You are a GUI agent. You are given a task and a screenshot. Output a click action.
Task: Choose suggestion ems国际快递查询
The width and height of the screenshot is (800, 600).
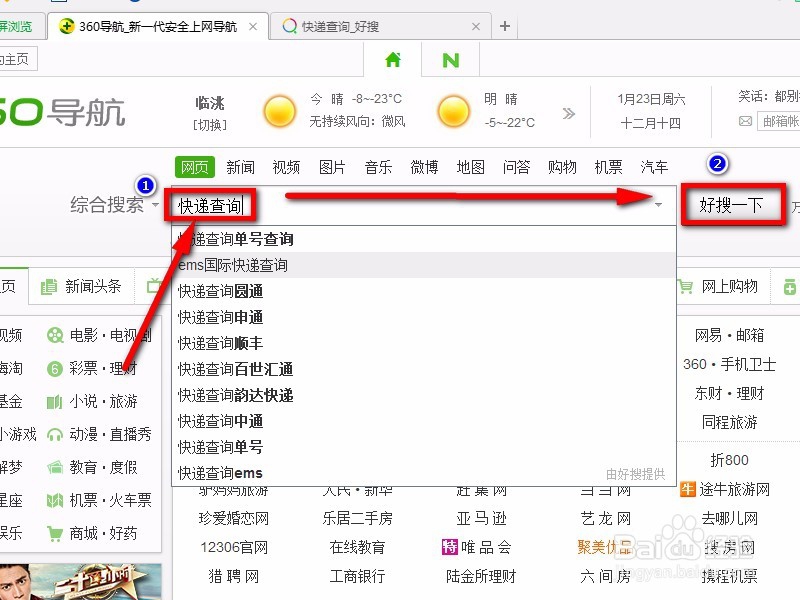[424, 265]
